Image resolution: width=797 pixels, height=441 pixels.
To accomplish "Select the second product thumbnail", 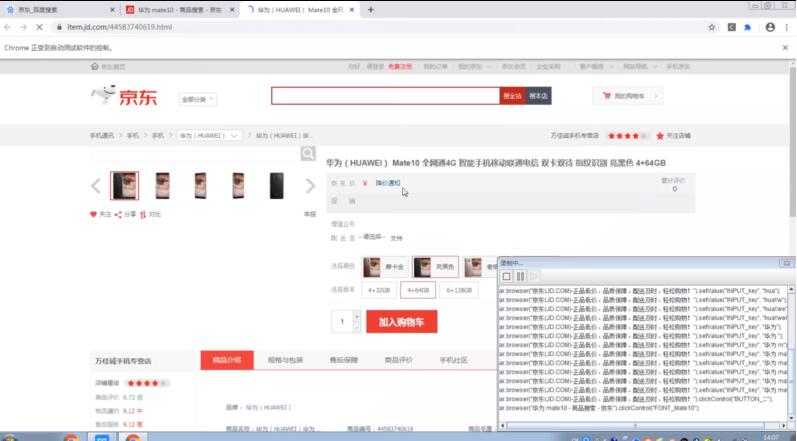I will coord(163,185).
